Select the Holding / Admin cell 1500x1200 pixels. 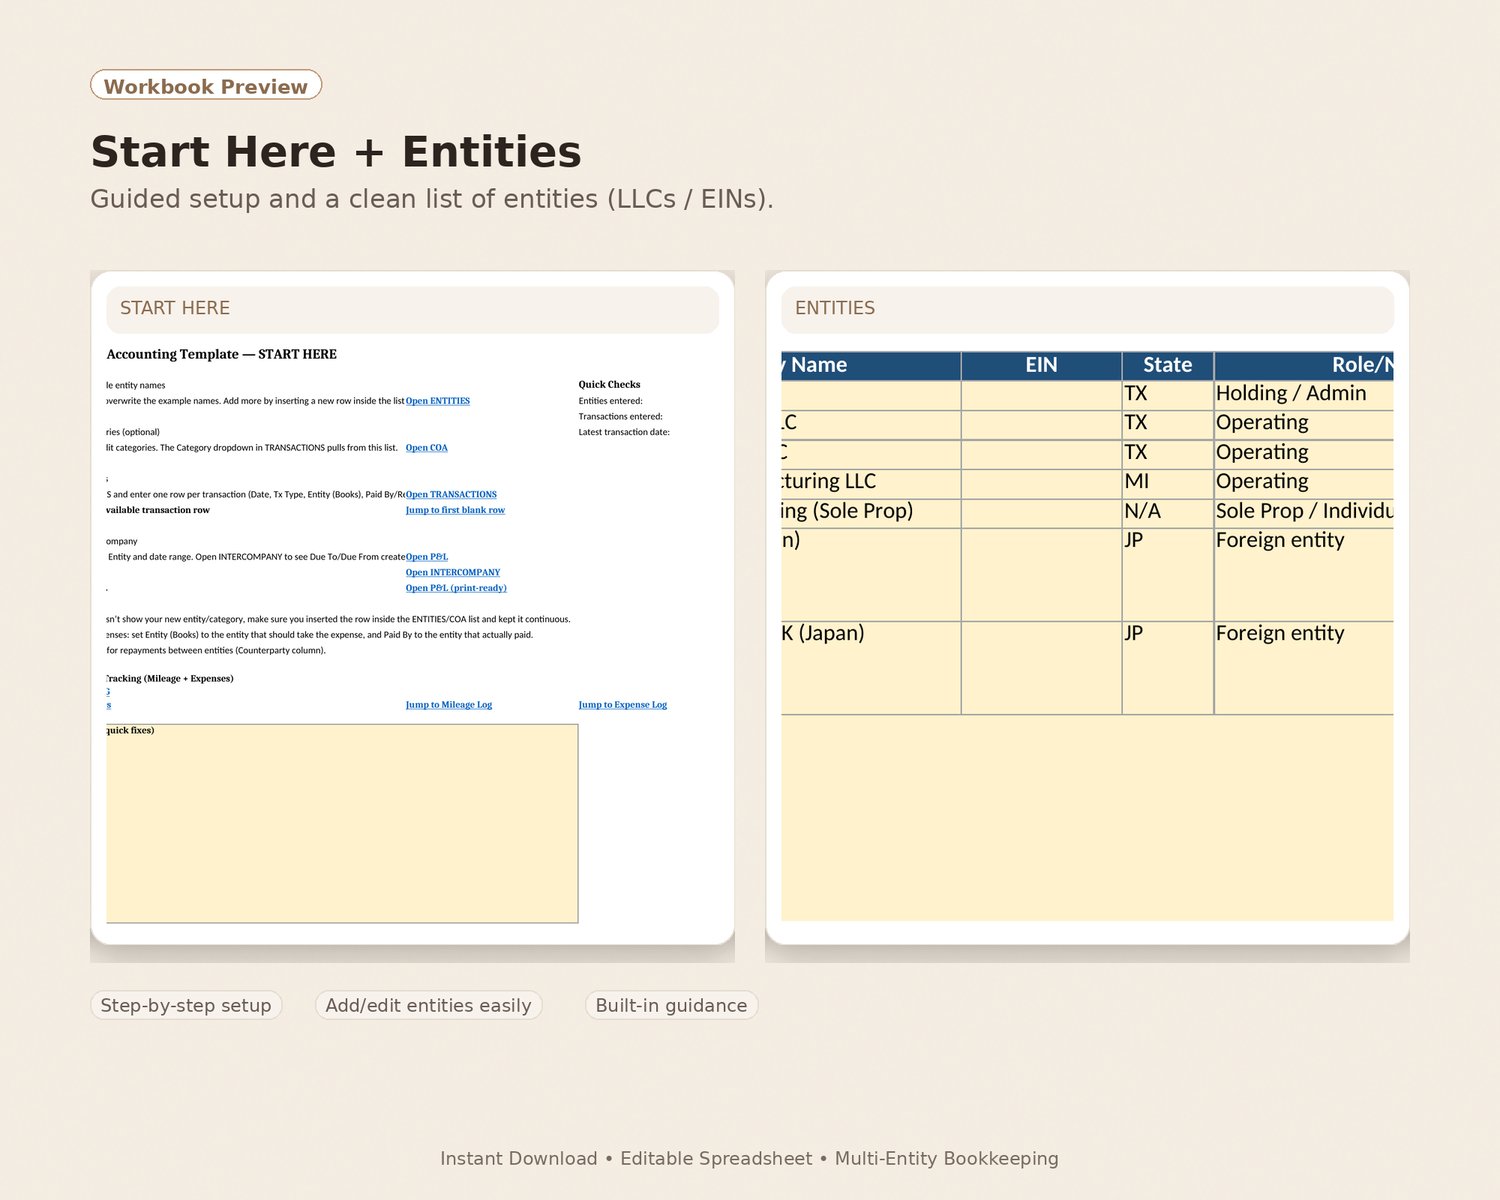pos(1304,394)
